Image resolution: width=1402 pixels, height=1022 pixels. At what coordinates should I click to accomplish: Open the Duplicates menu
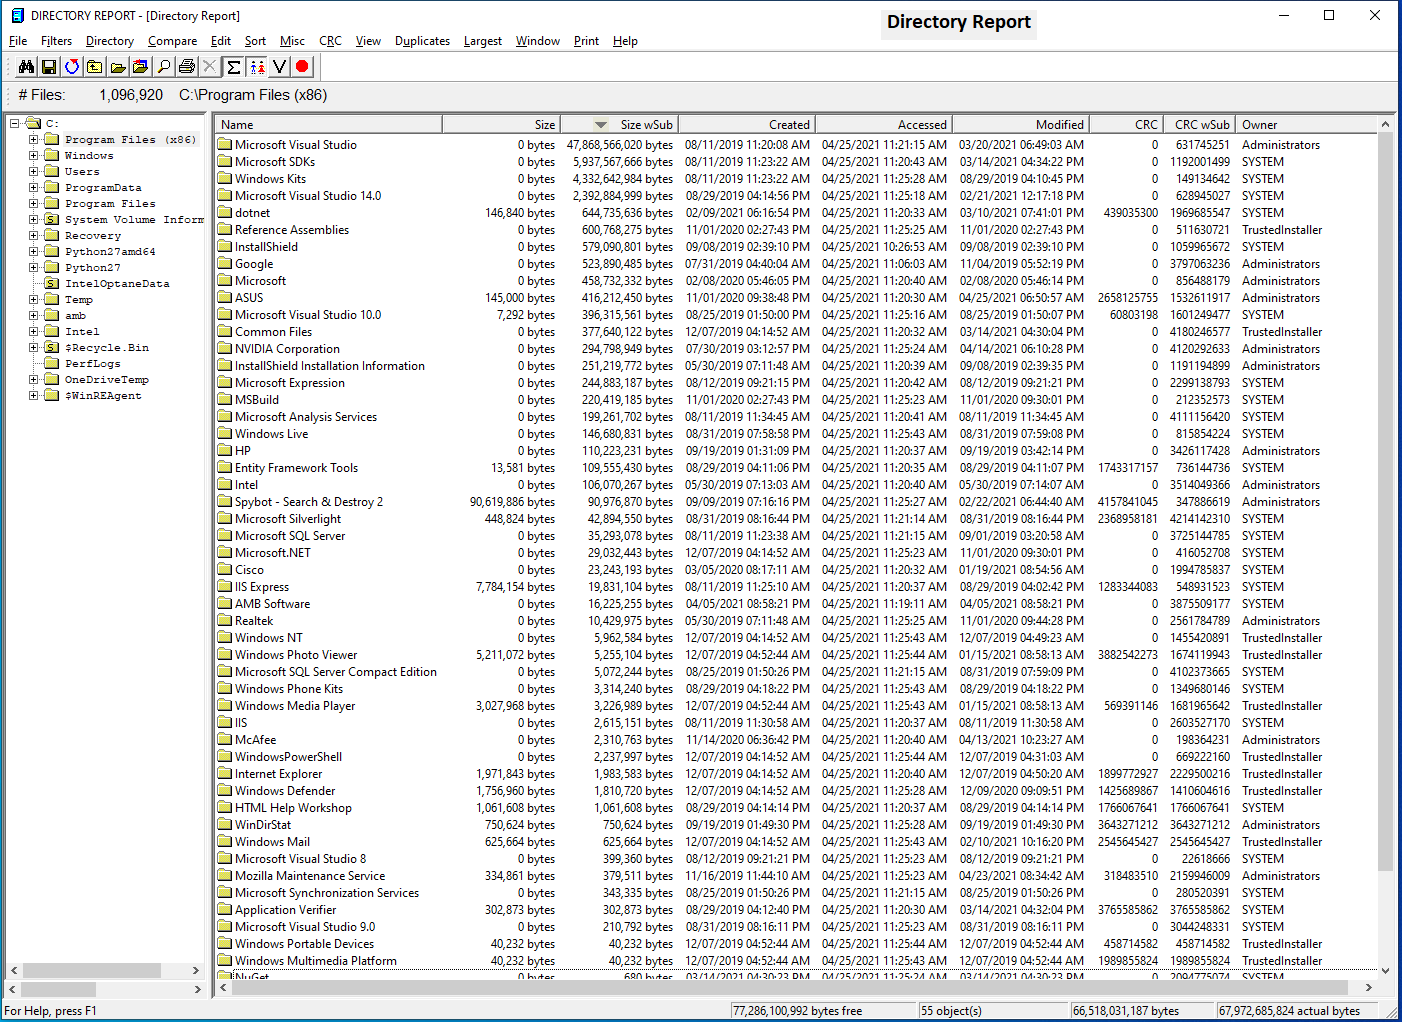pos(422,41)
